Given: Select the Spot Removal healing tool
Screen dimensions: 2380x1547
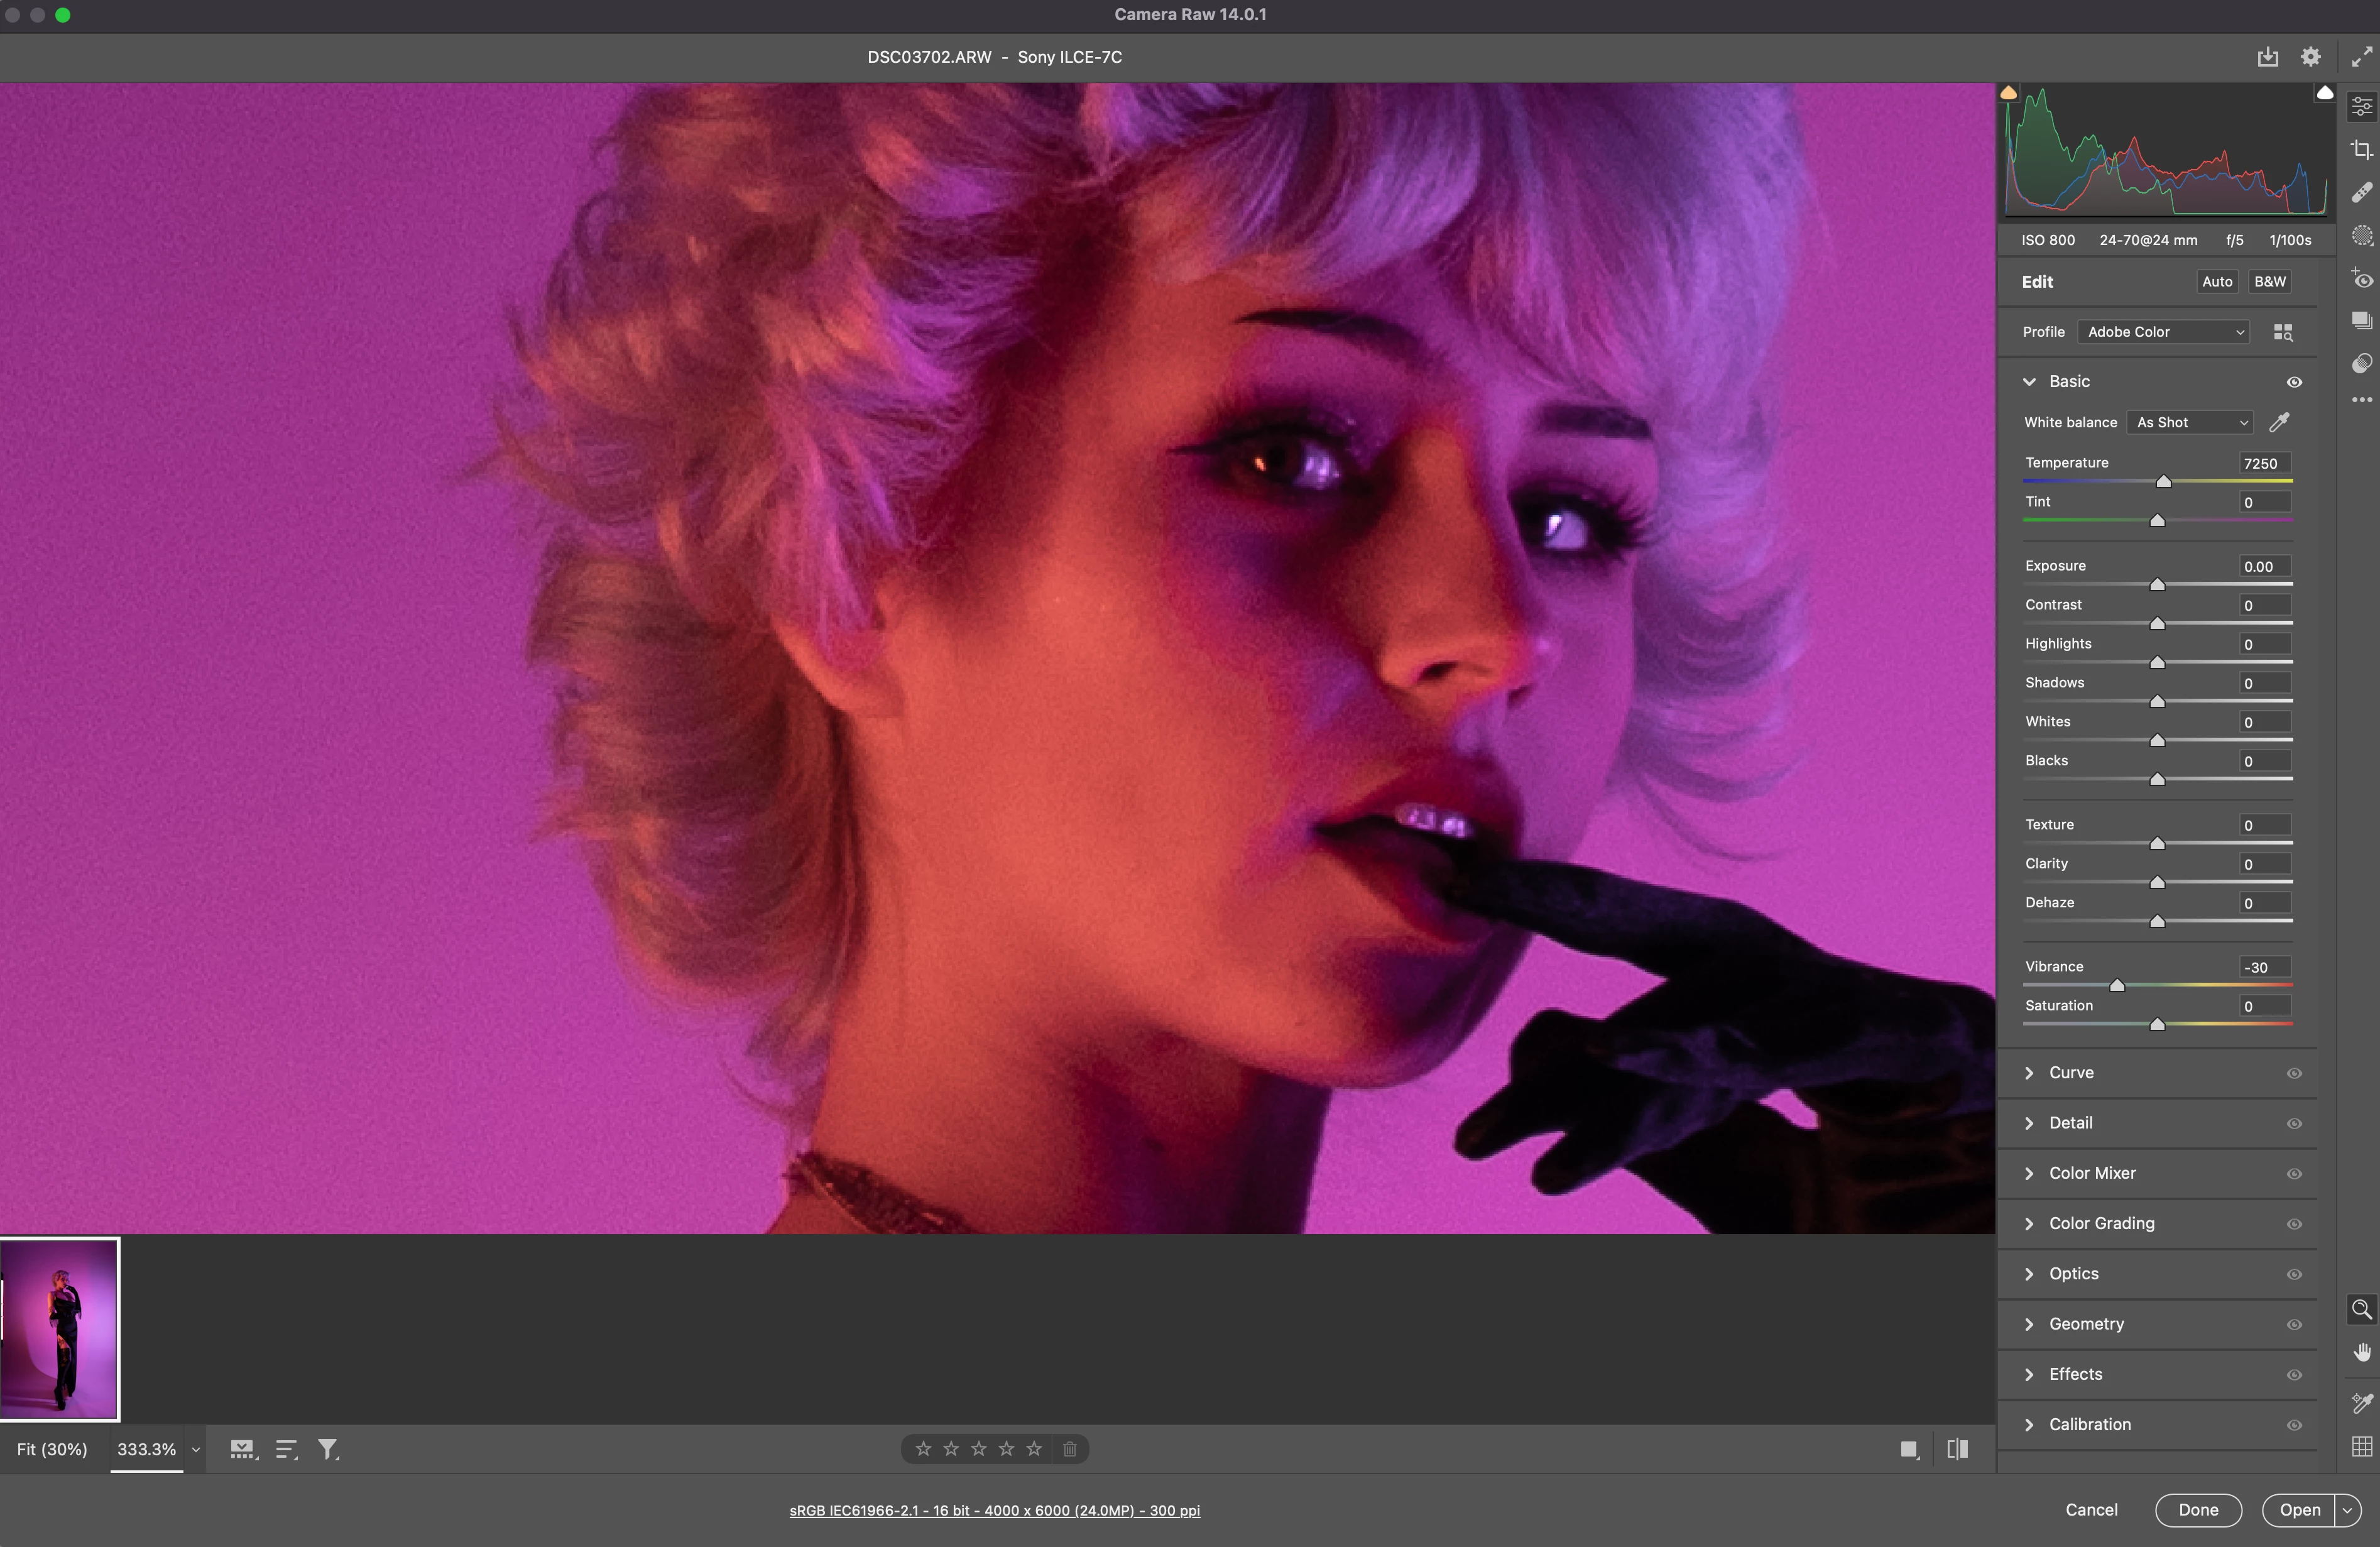Looking at the screenshot, I should (x=2361, y=193).
